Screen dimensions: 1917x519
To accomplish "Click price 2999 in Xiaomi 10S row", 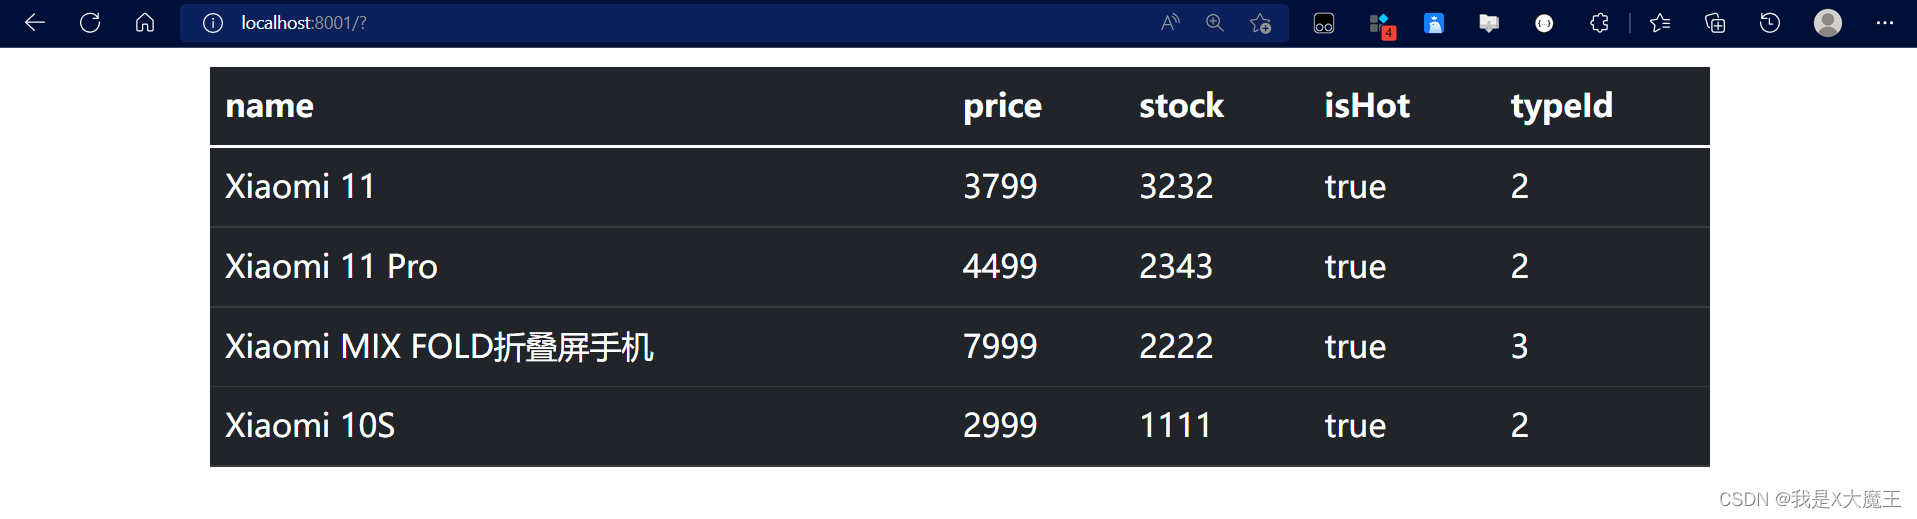I will [1000, 425].
